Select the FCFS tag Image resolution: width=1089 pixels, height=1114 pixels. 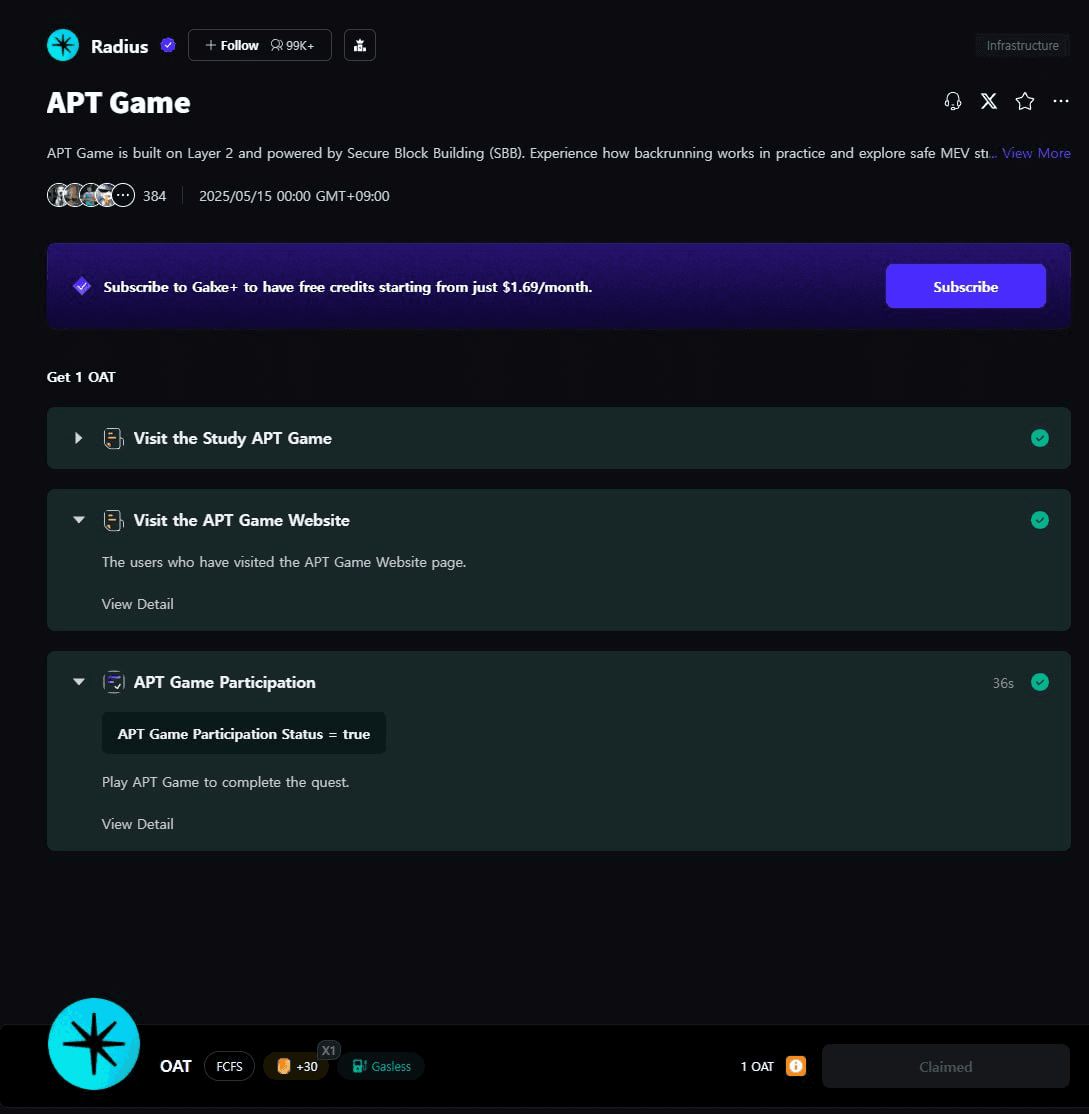coord(229,1066)
